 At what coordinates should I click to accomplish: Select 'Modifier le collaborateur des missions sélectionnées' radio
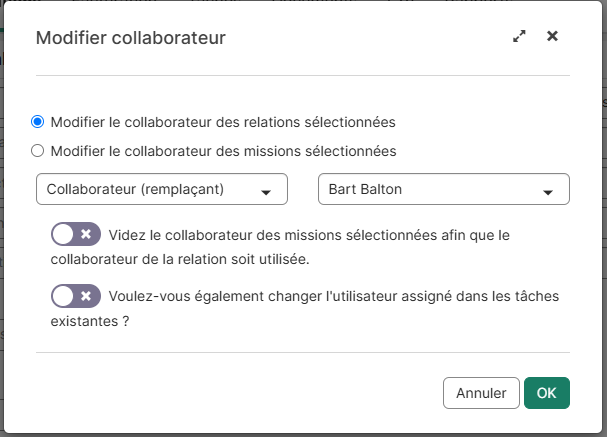(x=38, y=152)
